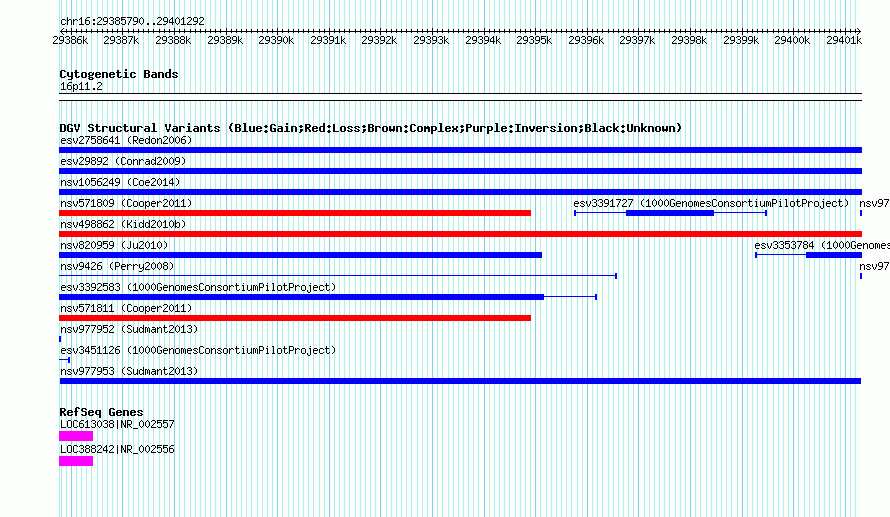The image size is (890, 517).
Task: Click the 29388k ruler tick label
Action: coord(173,40)
